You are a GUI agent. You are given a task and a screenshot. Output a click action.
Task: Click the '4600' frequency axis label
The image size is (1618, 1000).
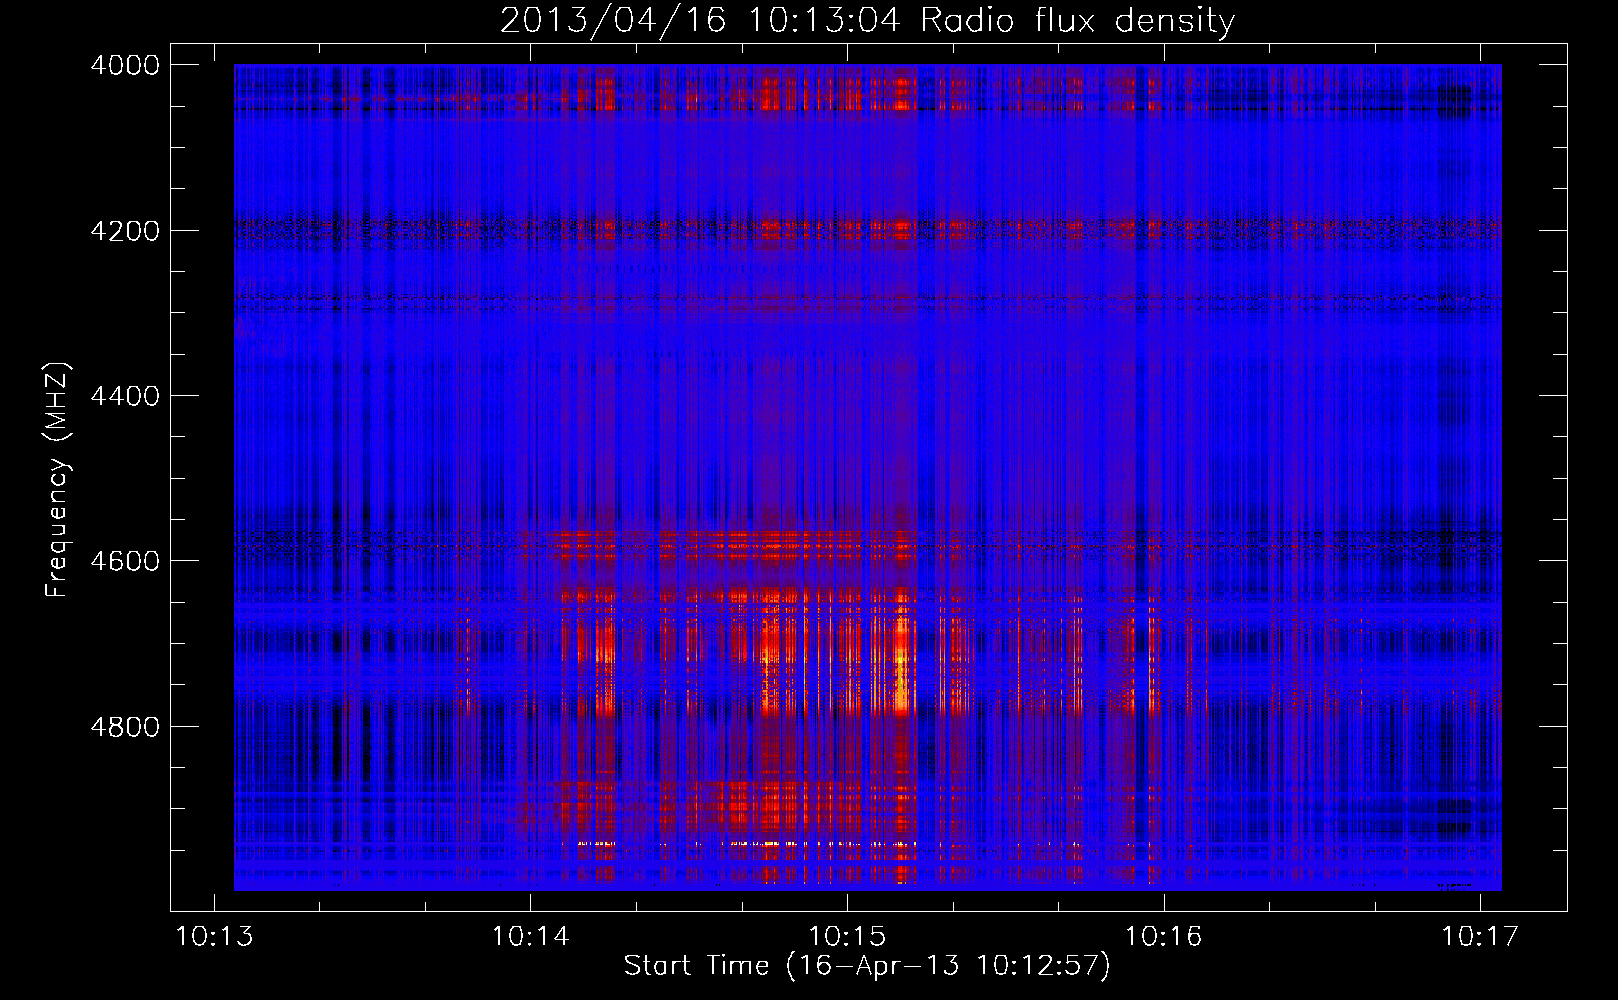(x=125, y=561)
